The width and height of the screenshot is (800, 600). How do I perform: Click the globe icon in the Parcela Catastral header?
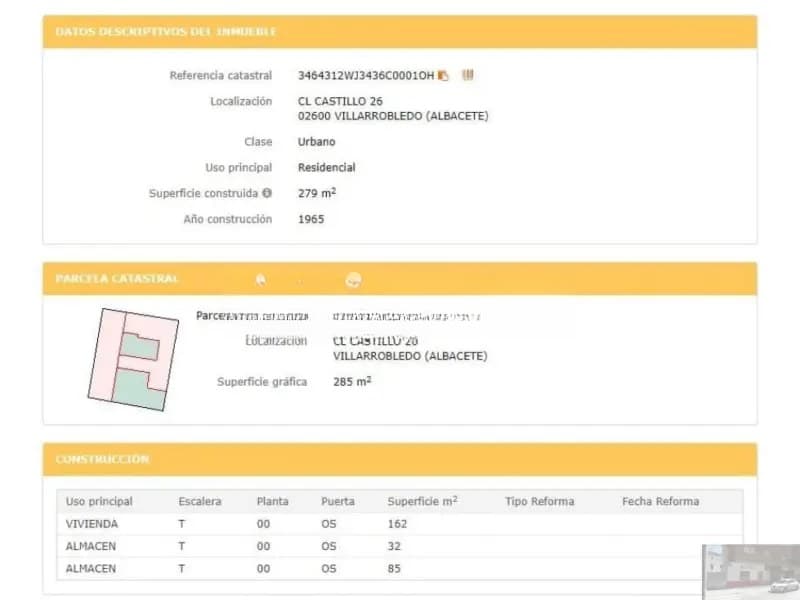[x=353, y=280]
